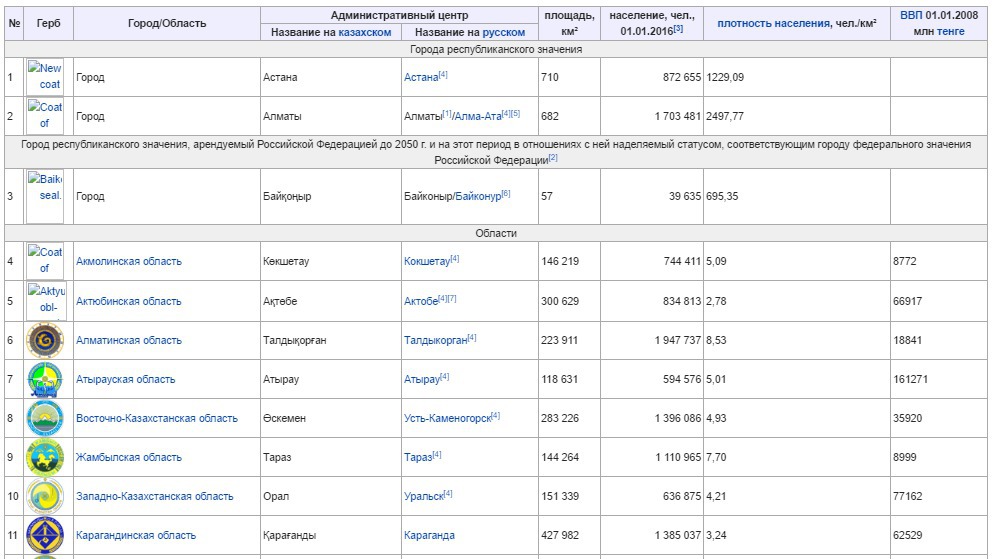This screenshot has height=559, width=994.
Task: Click the ВВП link in the header
Action: 910,15
